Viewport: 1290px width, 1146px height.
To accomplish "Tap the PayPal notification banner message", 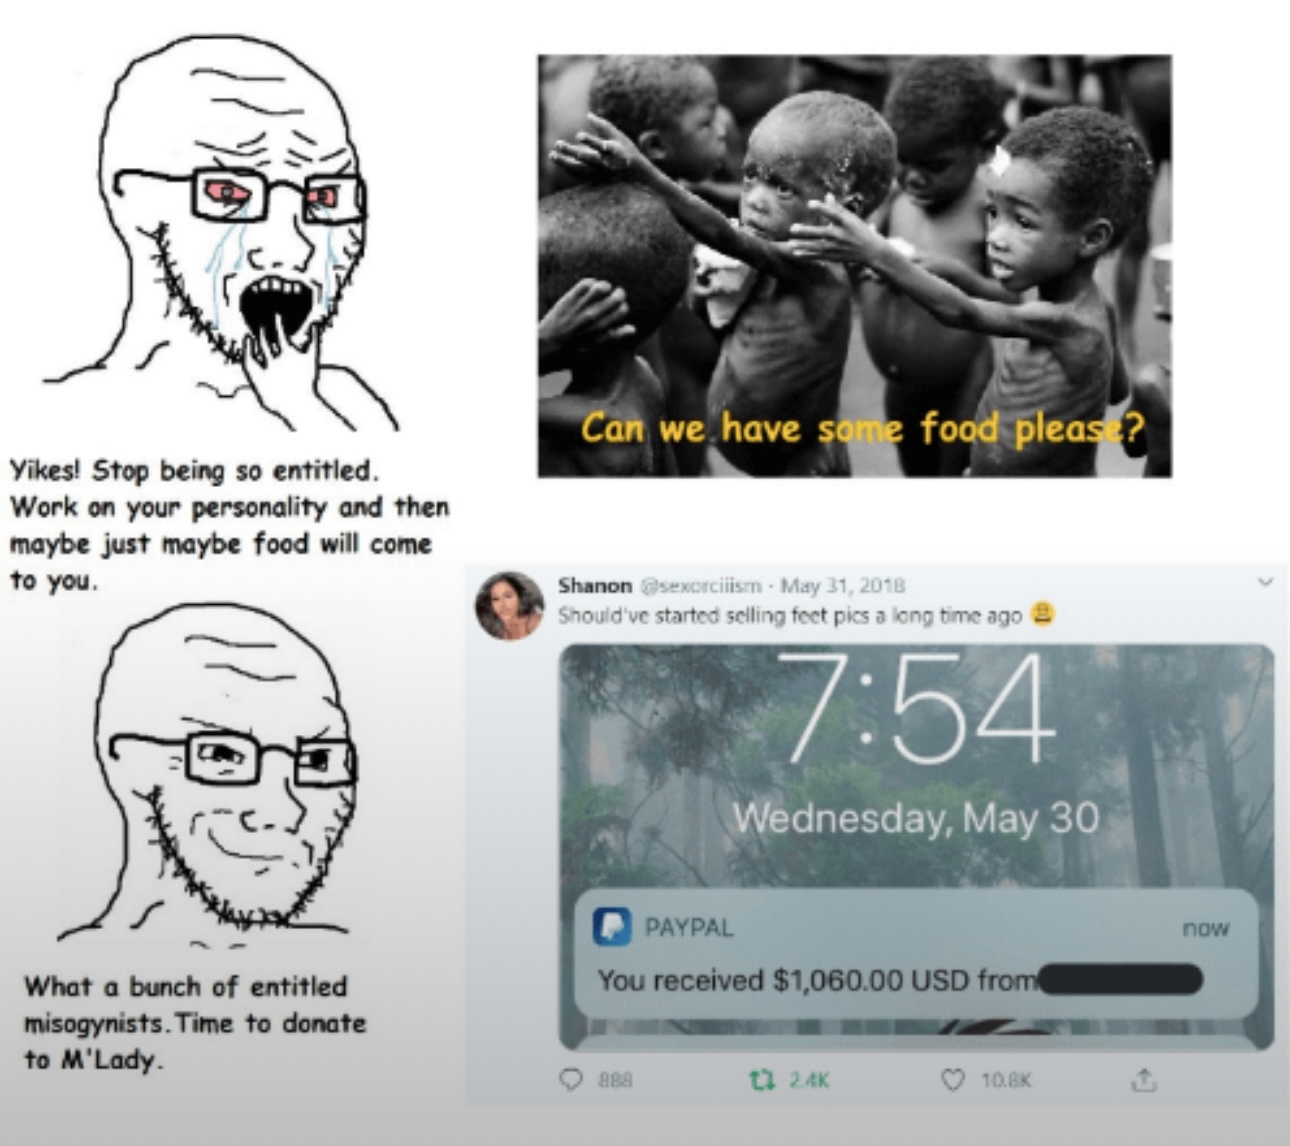I will (915, 953).
